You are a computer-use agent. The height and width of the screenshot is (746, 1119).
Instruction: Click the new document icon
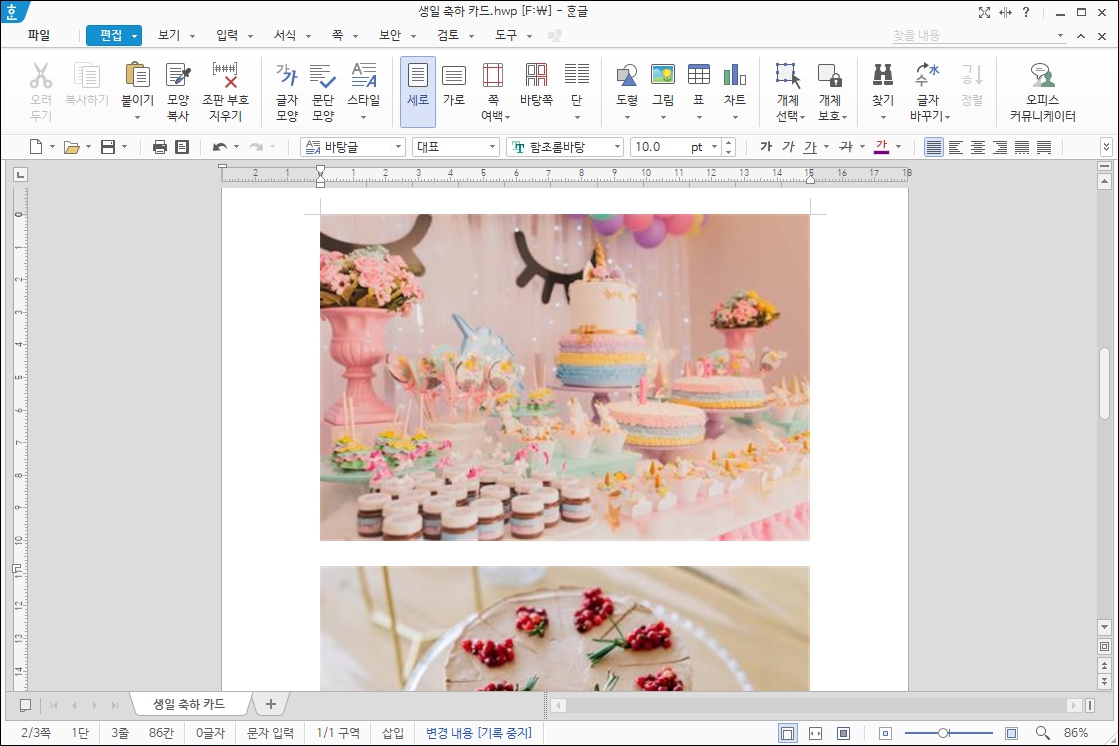(x=36, y=147)
